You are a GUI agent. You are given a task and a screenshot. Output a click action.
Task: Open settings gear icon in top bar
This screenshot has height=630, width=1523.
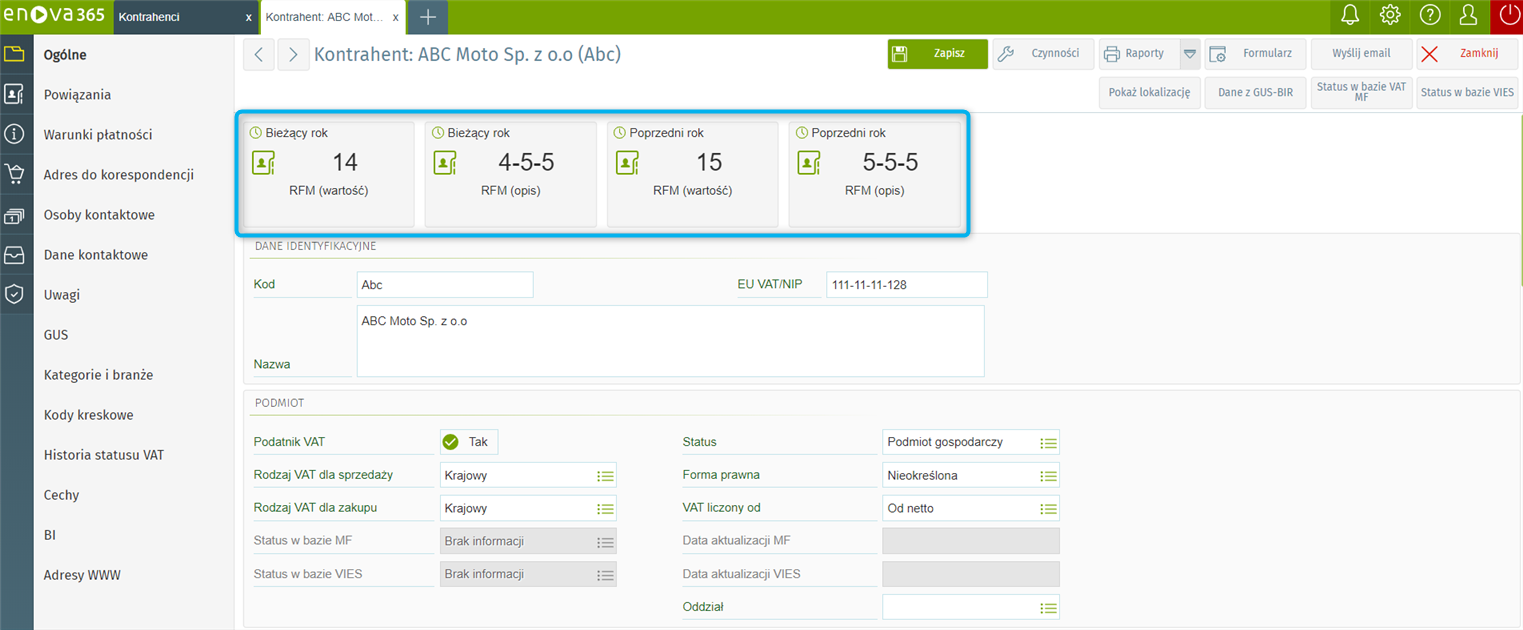tap(1389, 16)
